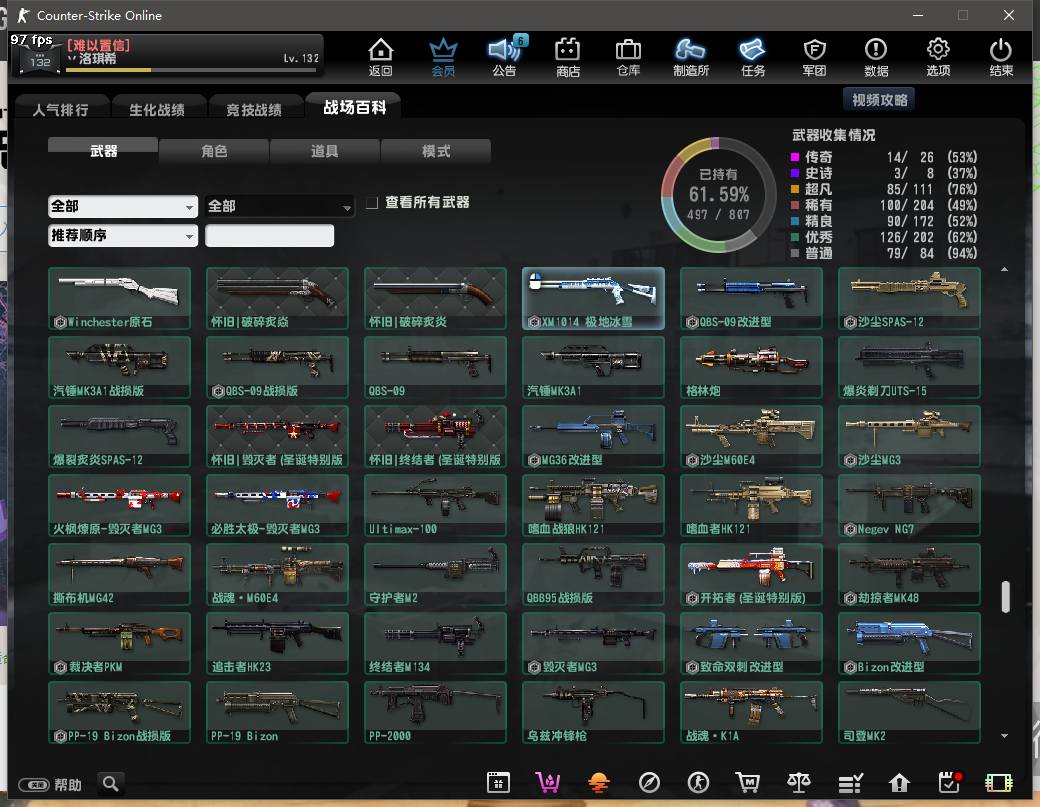This screenshot has height=807, width=1040.
Task: Select the QBS-09改进型 weapon card
Action: point(751,298)
